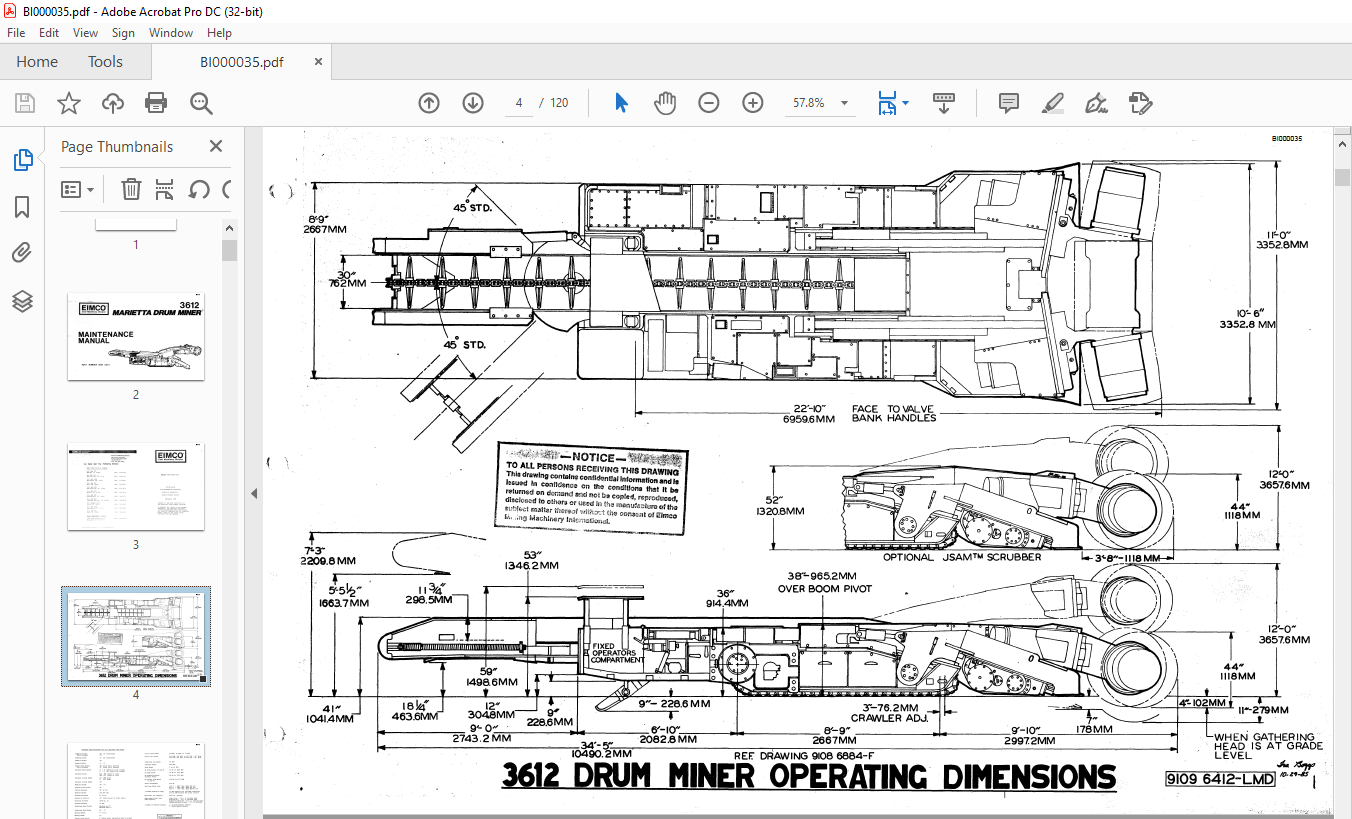This screenshot has width=1352, height=819.
Task: Print the document
Action: (x=156, y=103)
